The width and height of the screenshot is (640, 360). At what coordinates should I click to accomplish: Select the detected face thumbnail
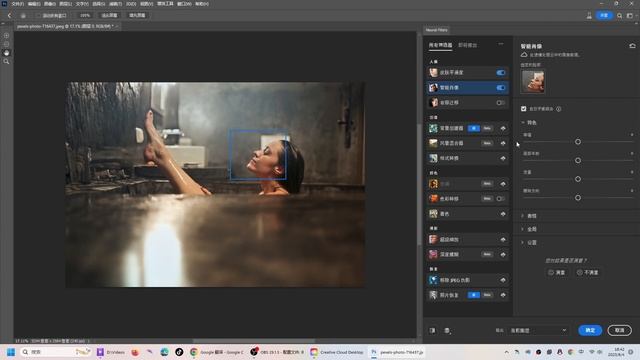click(x=533, y=82)
